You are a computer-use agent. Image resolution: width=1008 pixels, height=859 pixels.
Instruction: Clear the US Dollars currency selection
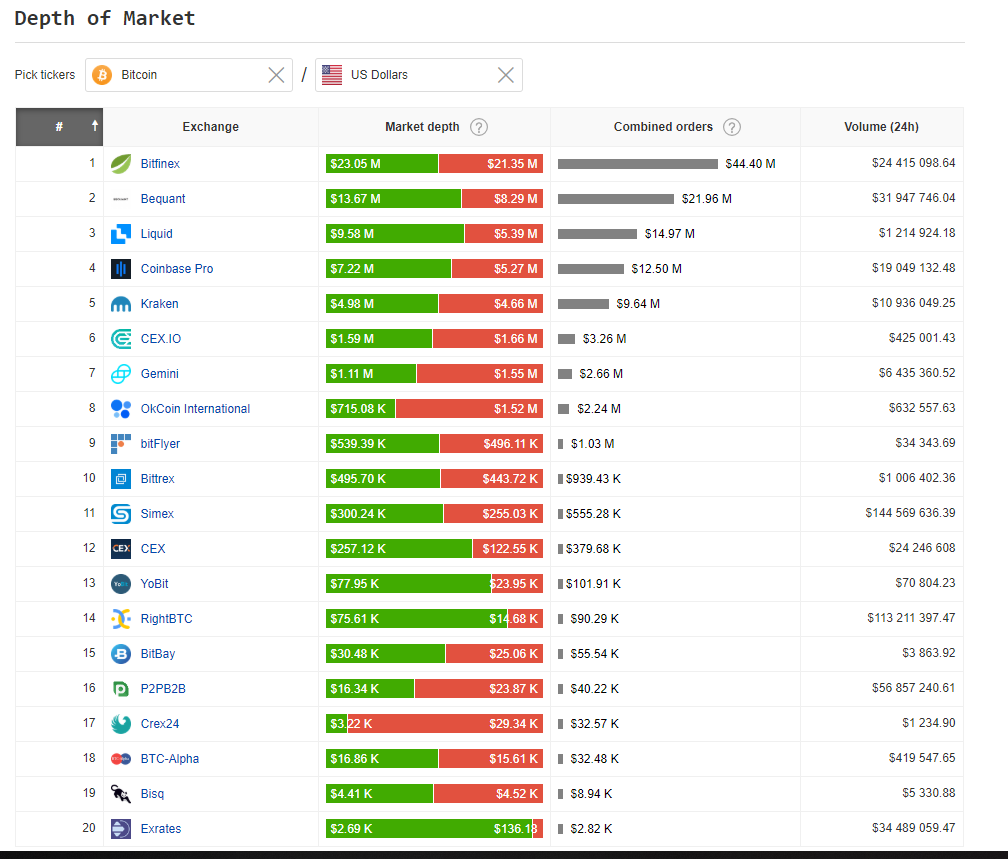coord(505,74)
